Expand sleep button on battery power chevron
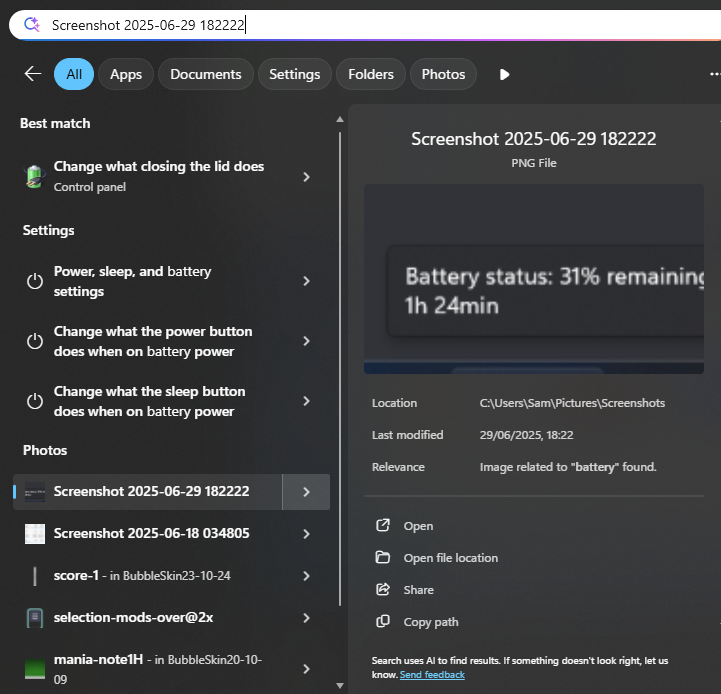The width and height of the screenshot is (721, 694). pos(306,401)
